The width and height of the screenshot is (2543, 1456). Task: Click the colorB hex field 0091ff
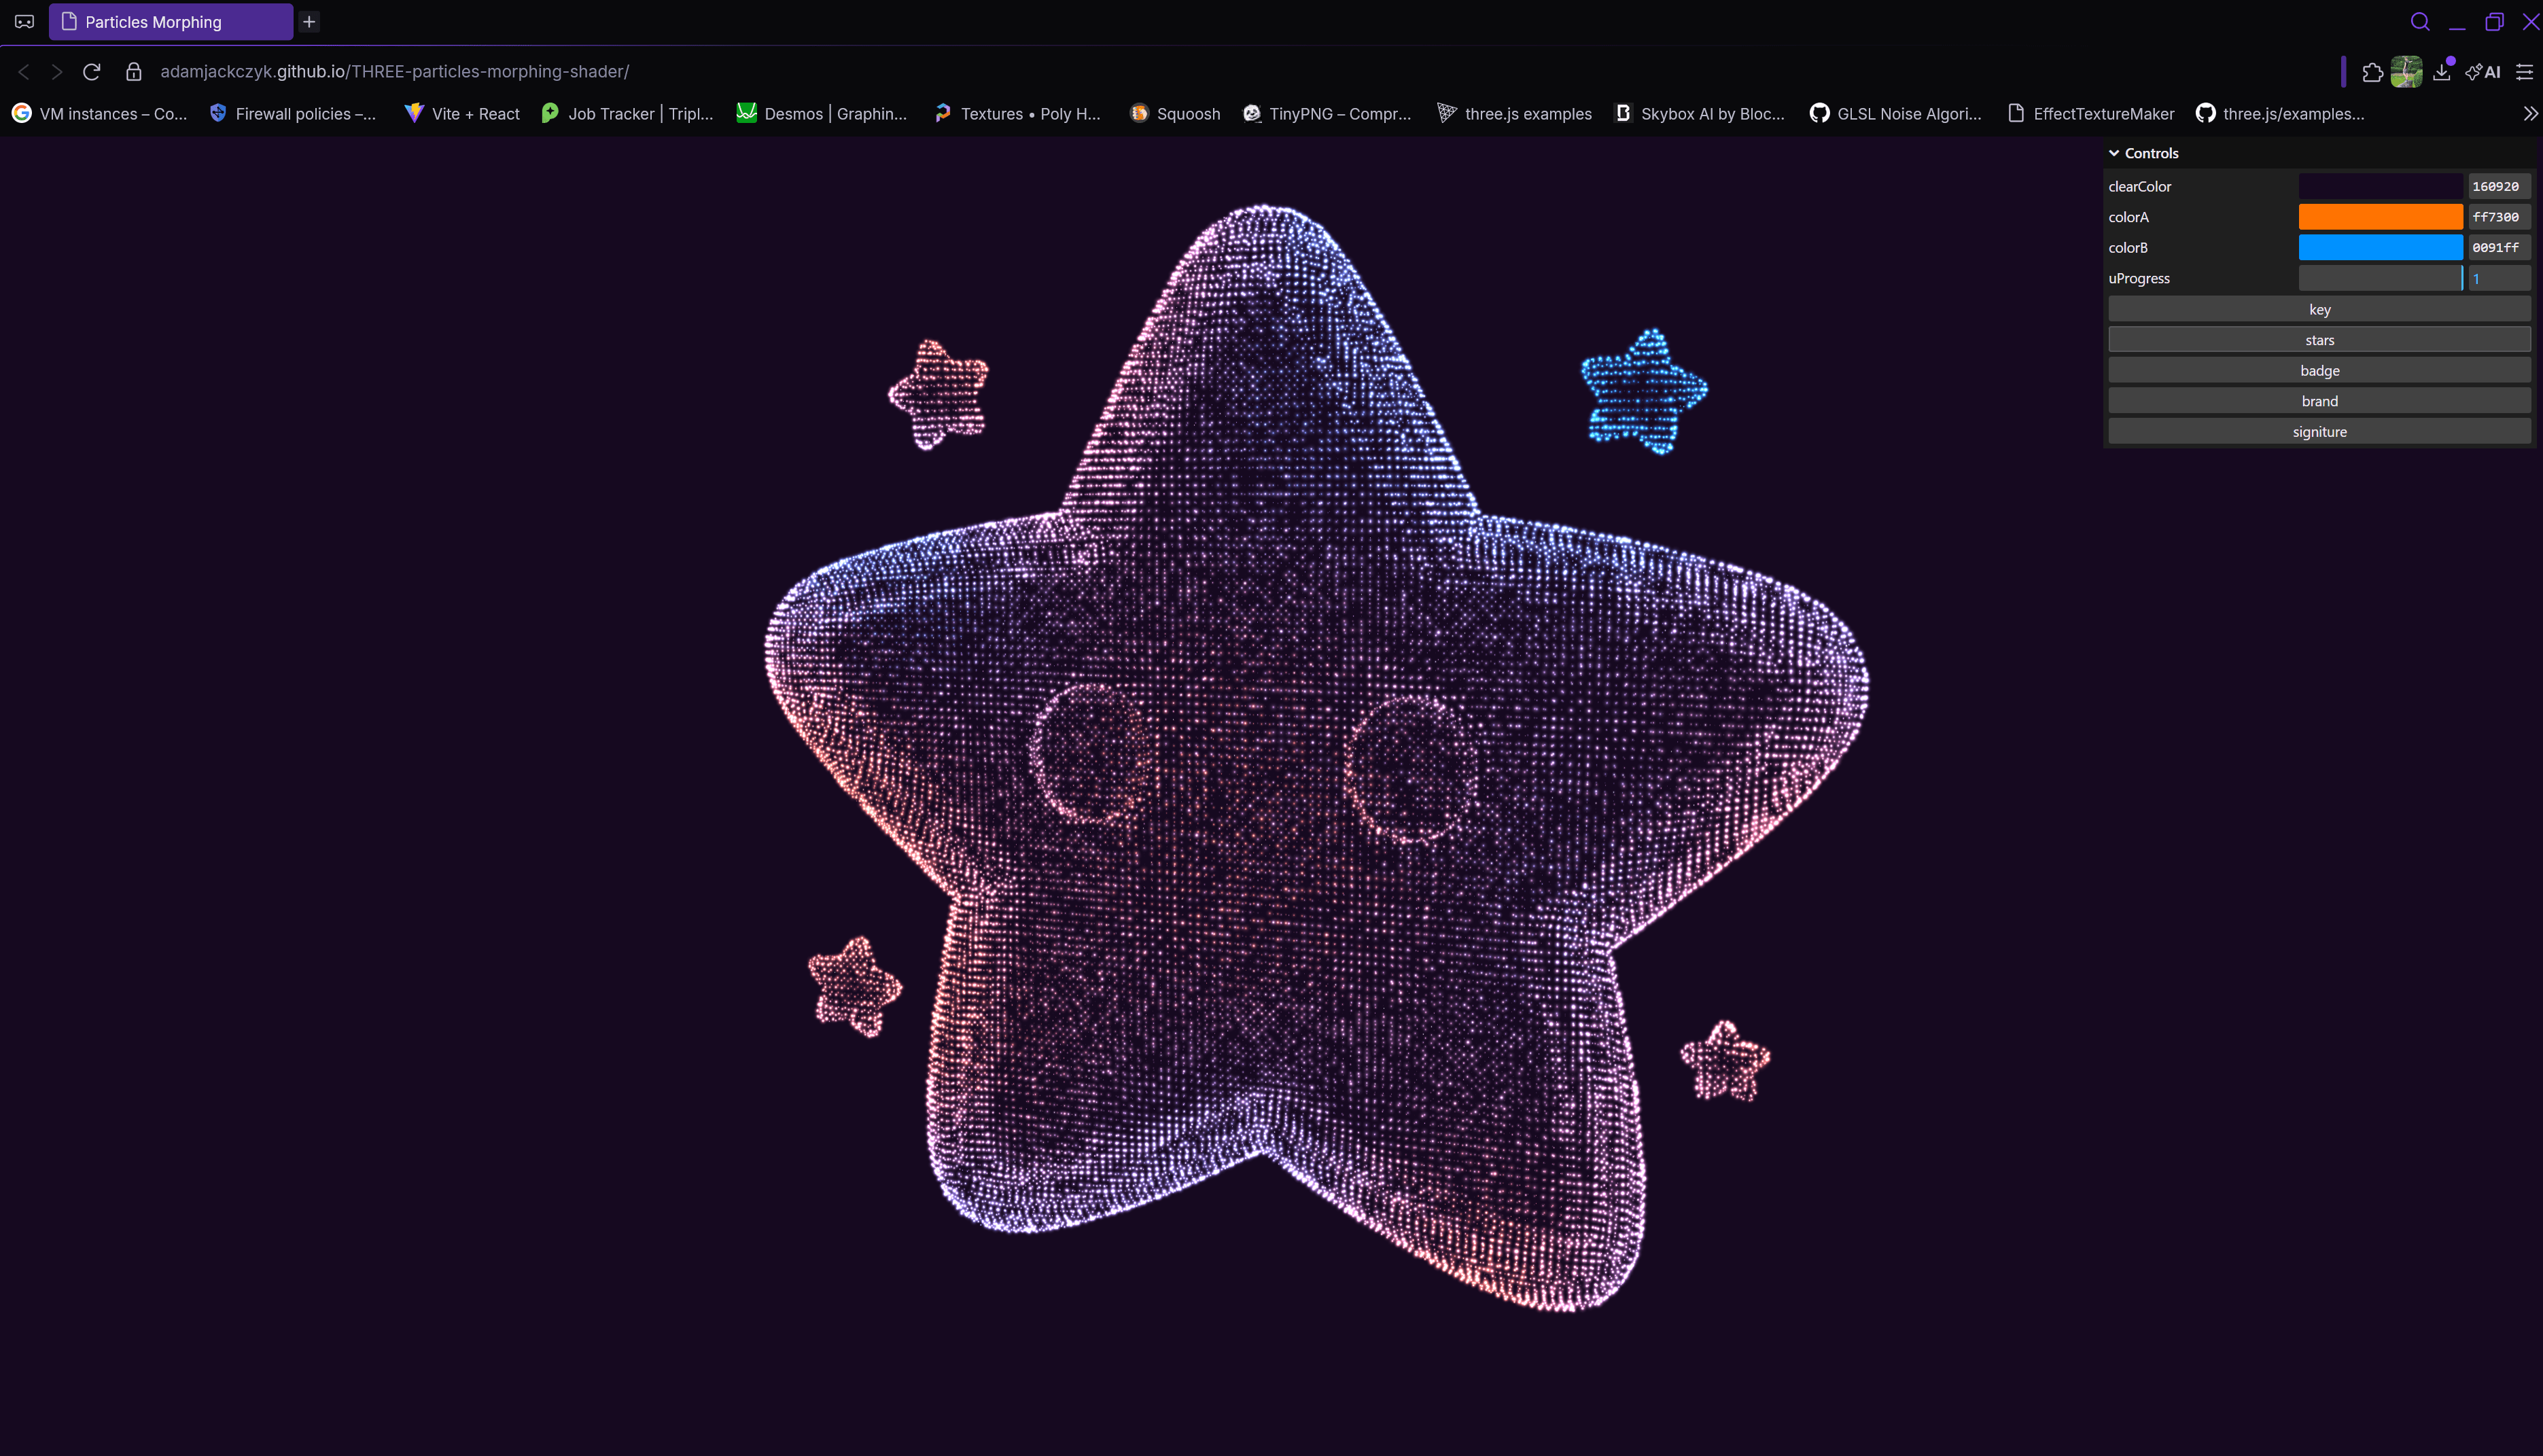2499,247
